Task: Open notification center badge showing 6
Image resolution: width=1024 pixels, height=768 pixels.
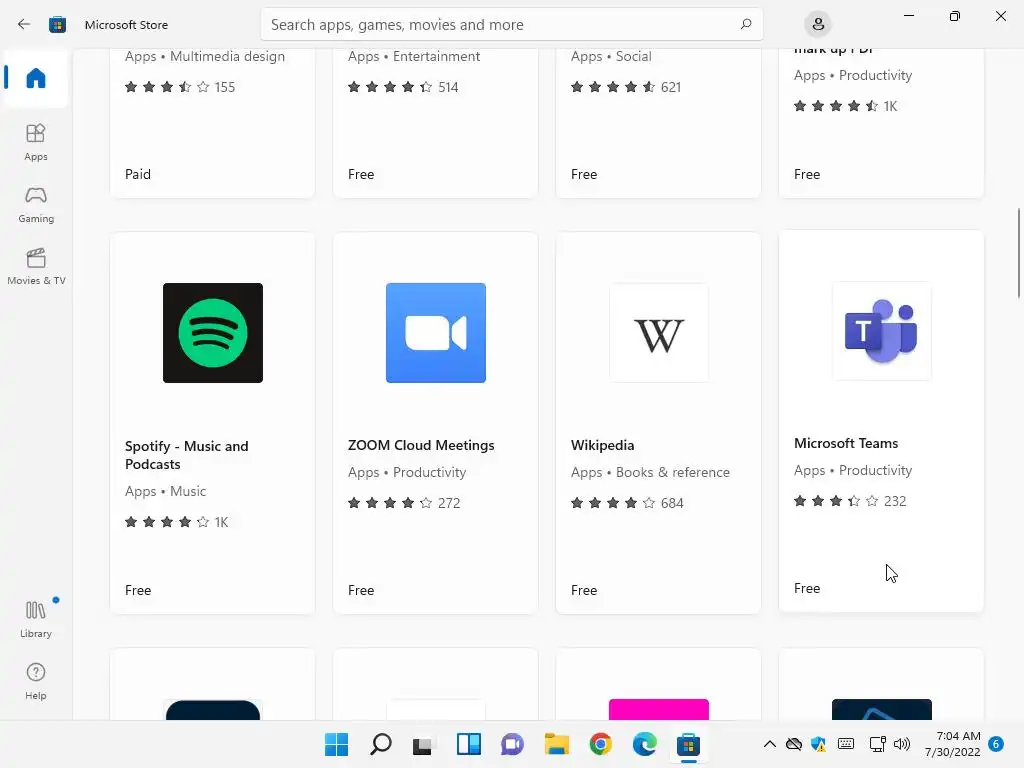Action: [995, 744]
